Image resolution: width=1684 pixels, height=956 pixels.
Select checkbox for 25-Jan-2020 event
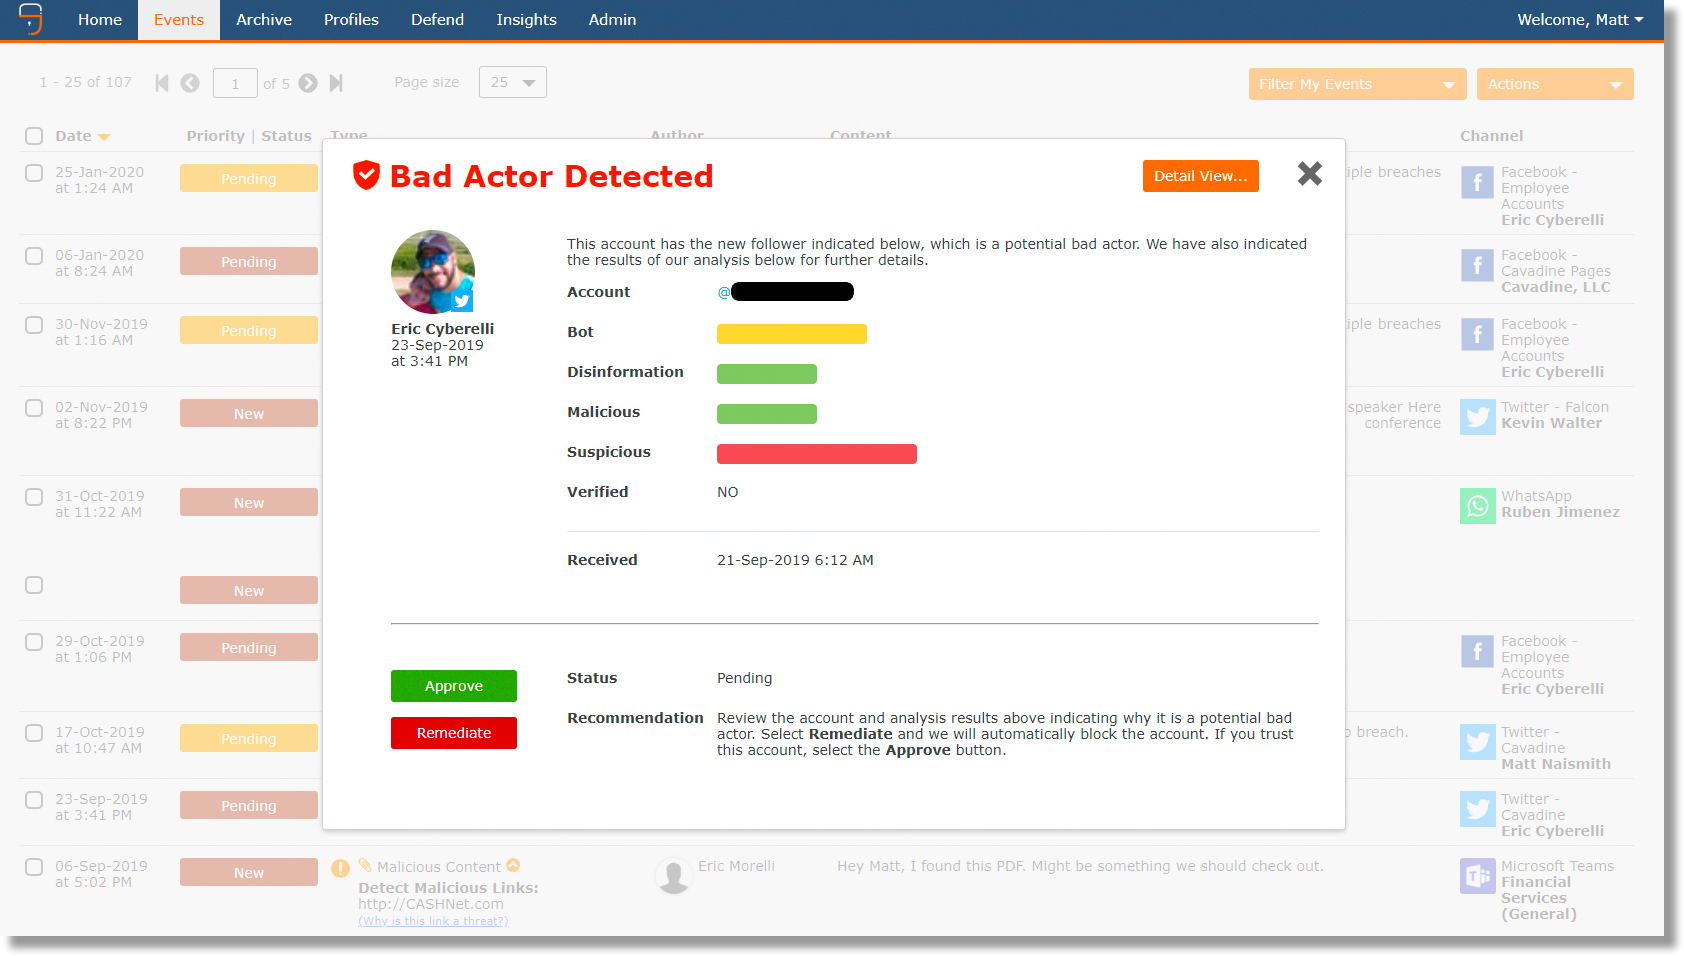click(34, 173)
